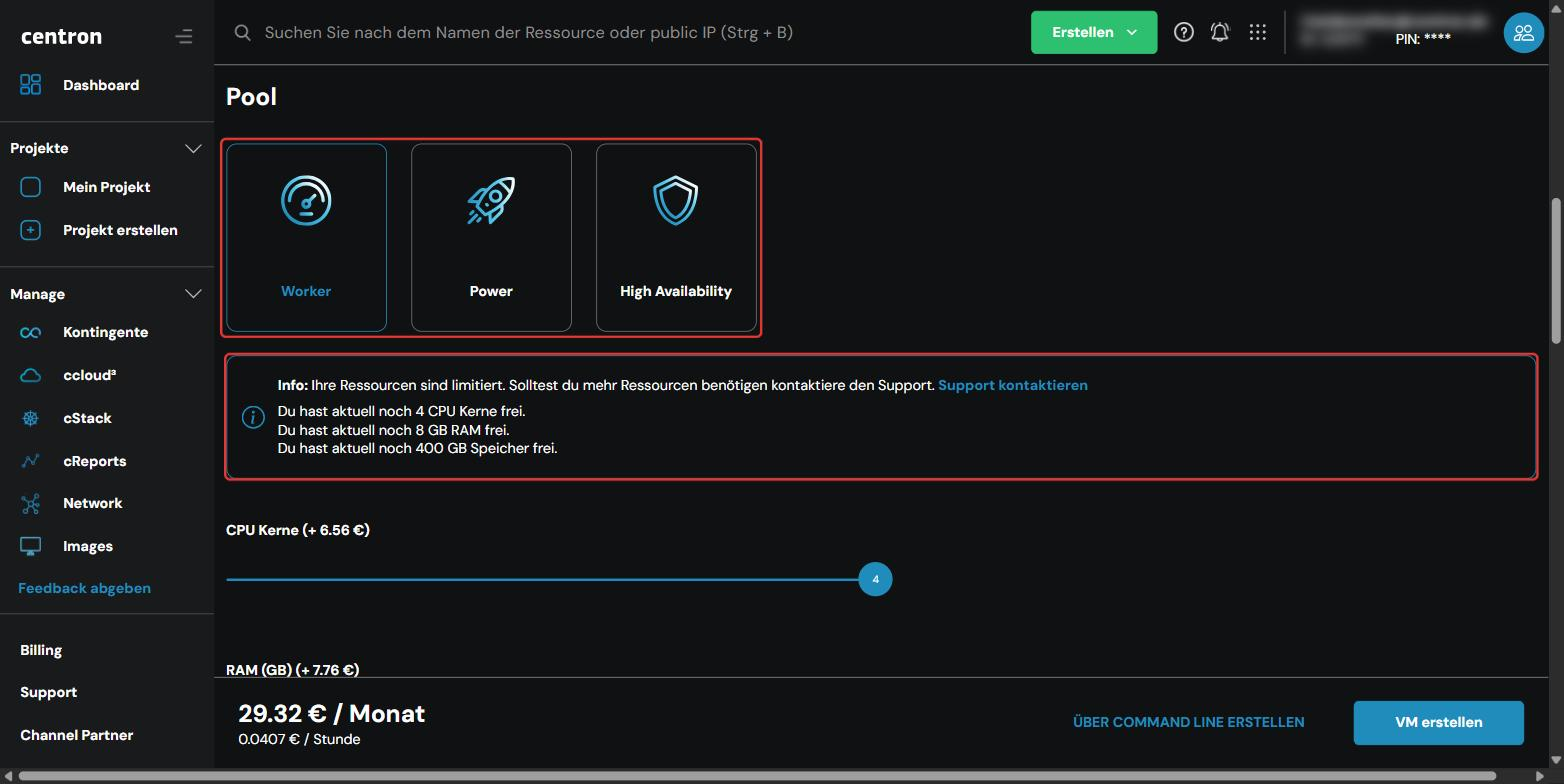Click "Du hast aktuell noch 8 GB RAM frei."
This screenshot has width=1564, height=784.
click(394, 430)
